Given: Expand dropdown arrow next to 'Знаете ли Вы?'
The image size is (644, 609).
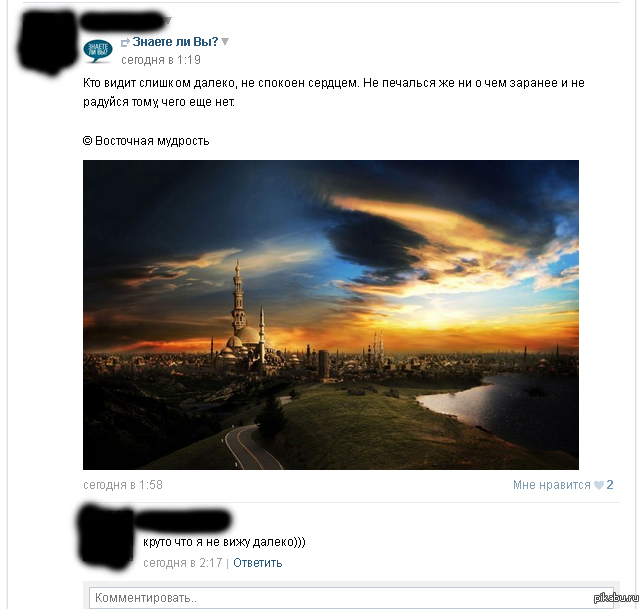Looking at the screenshot, I should click(225, 41).
